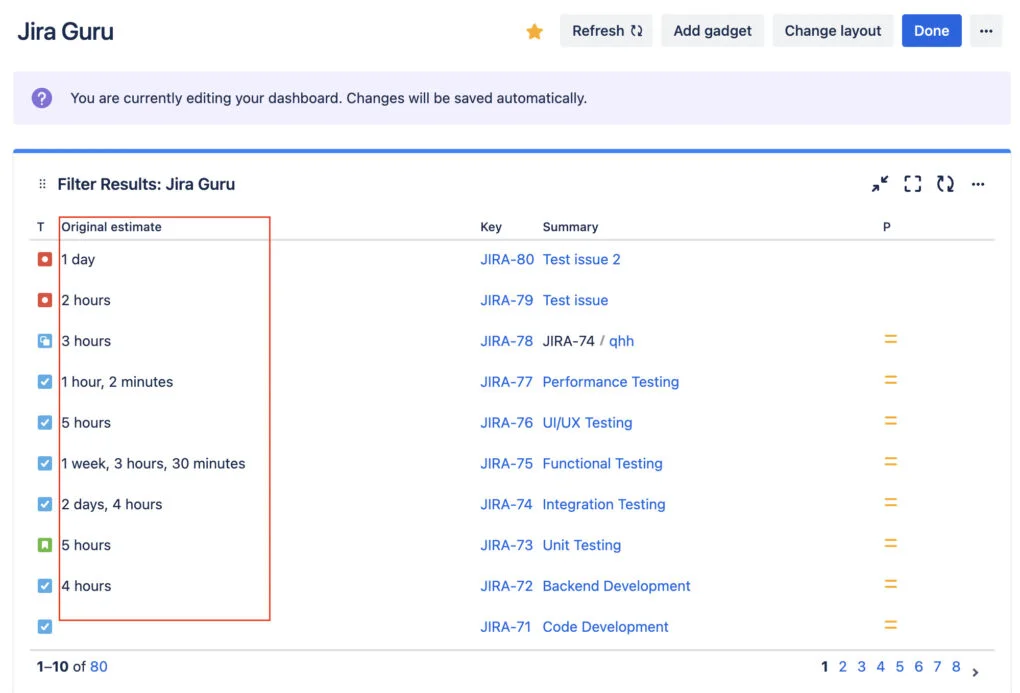Click the task type icon for JIRA-76
The width and height of the screenshot is (1020, 693).
click(x=44, y=423)
